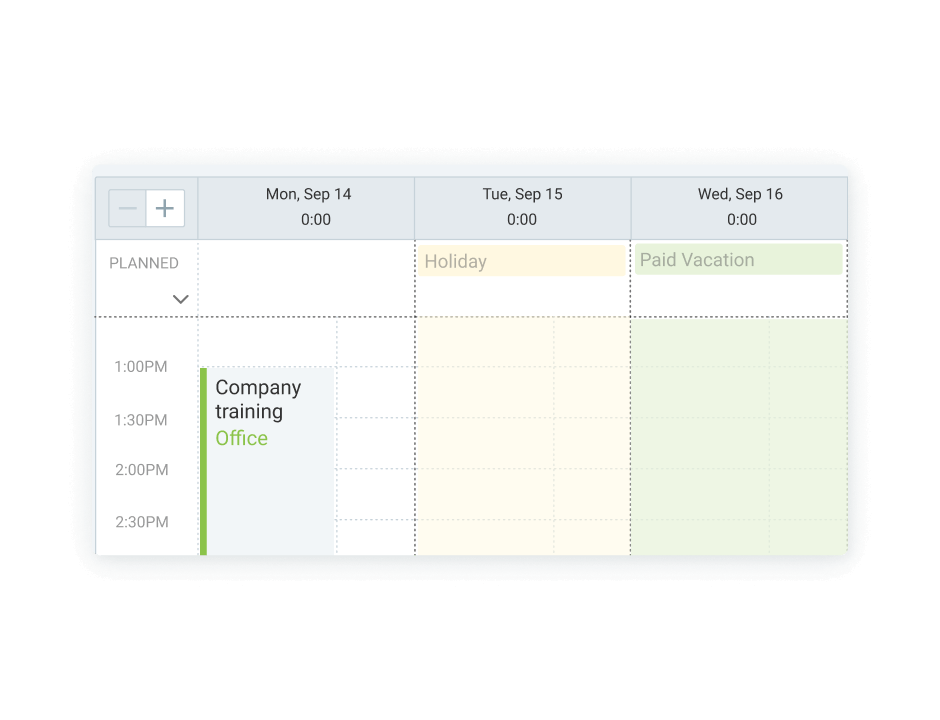The height and width of the screenshot is (720, 940).
Task: Select the Holiday event on Tuesday
Action: click(521, 261)
